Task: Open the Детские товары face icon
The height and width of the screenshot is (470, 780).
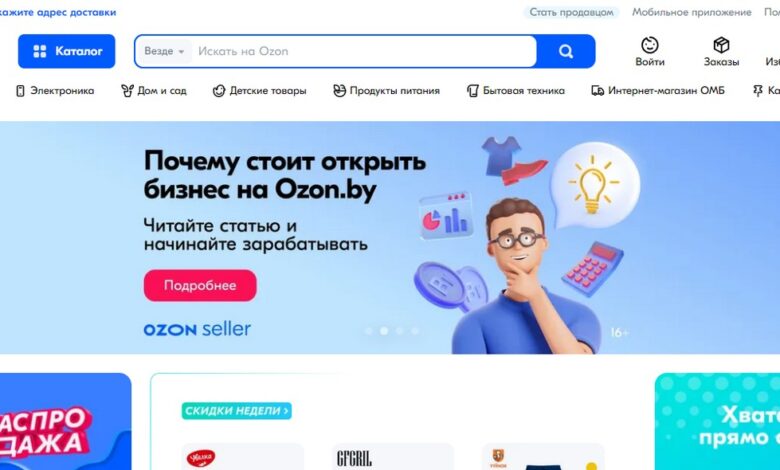Action: [219, 91]
